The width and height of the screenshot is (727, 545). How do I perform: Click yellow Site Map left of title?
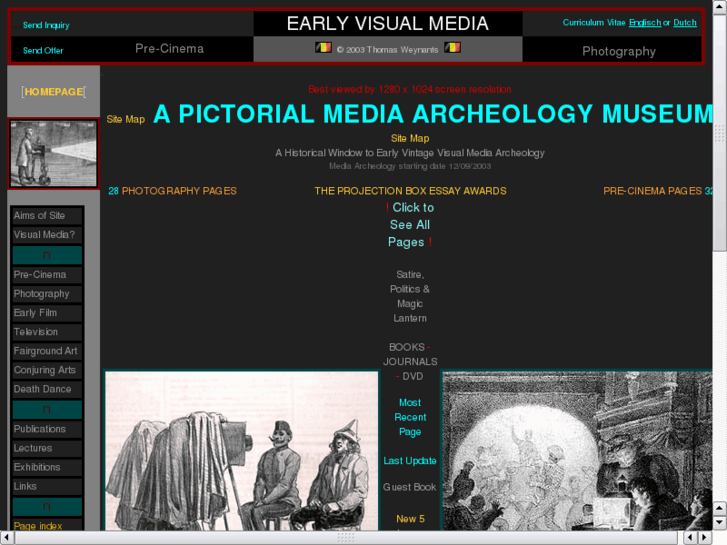pyautogui.click(x=126, y=119)
